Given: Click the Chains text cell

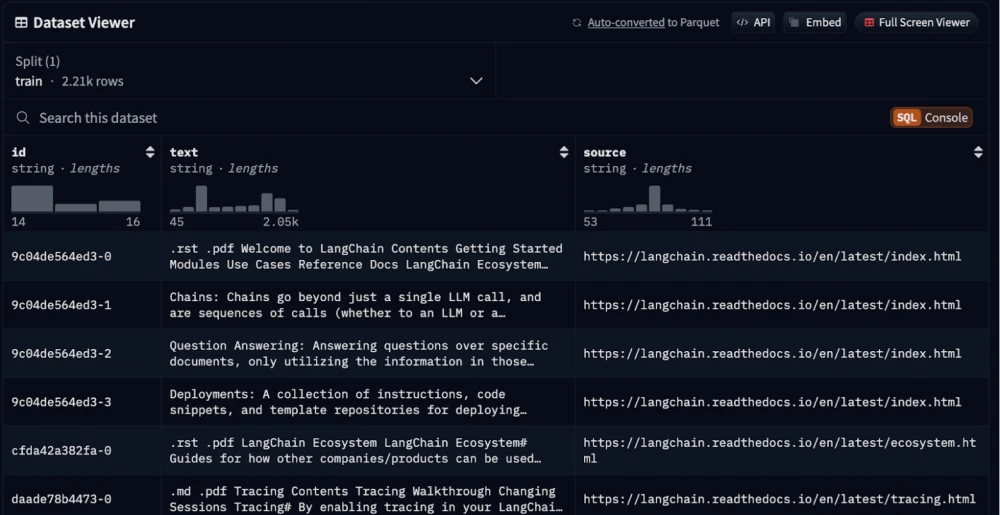Looking at the screenshot, I should [356, 305].
